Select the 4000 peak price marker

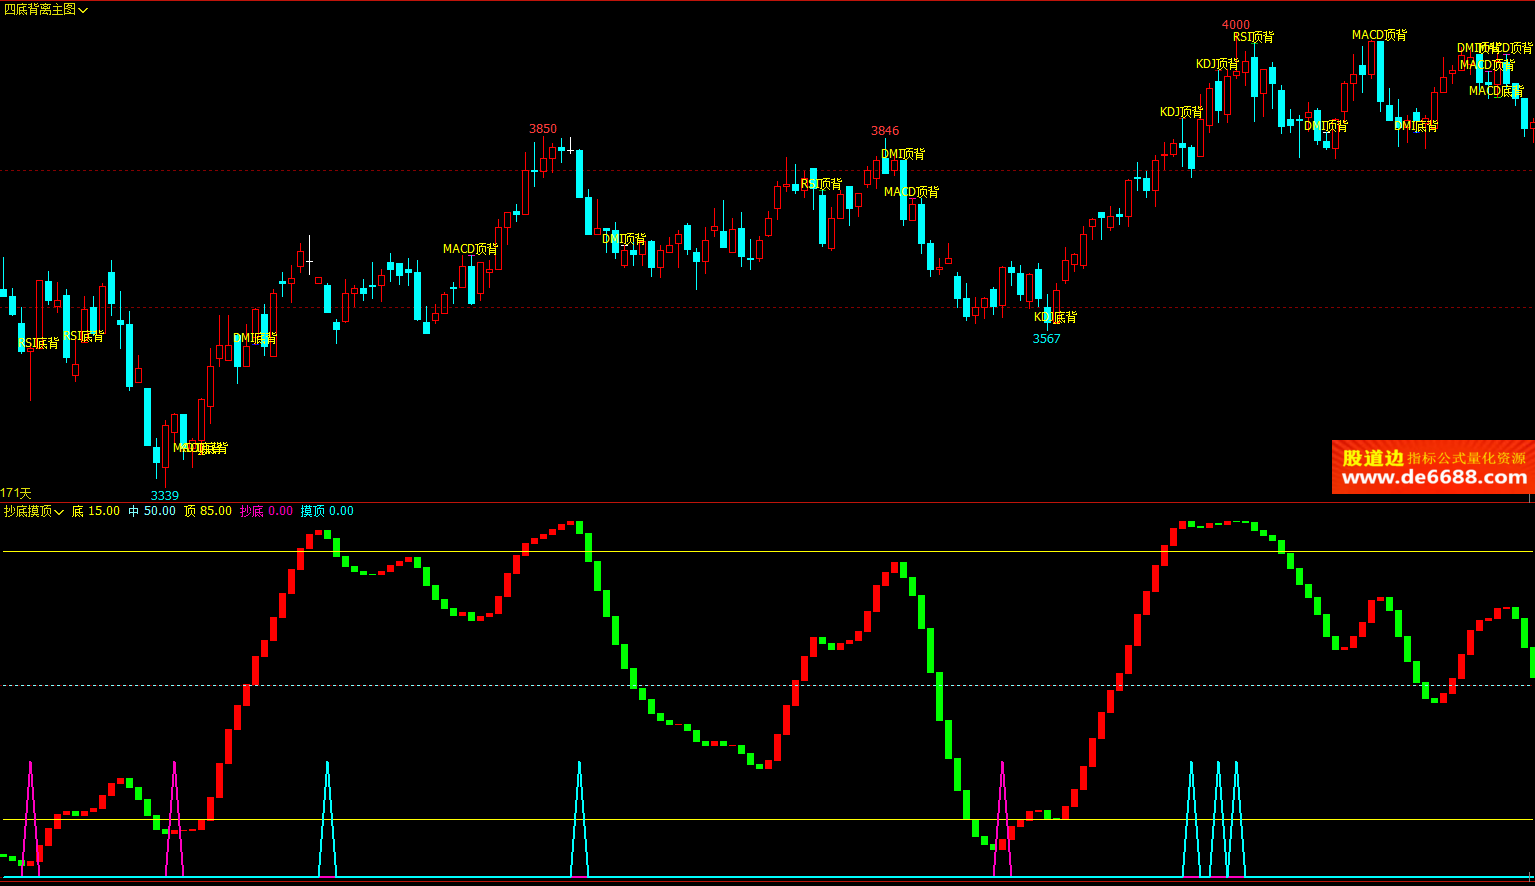pos(1234,24)
